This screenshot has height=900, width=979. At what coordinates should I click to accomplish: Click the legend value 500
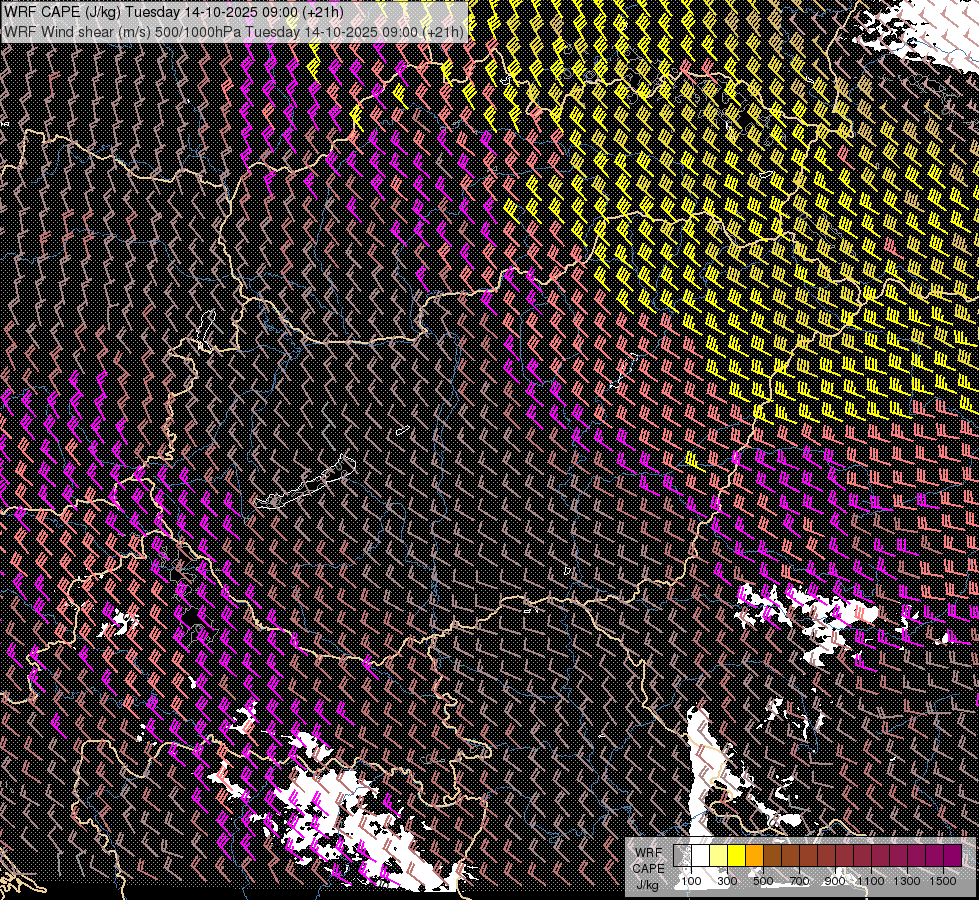tap(763, 881)
